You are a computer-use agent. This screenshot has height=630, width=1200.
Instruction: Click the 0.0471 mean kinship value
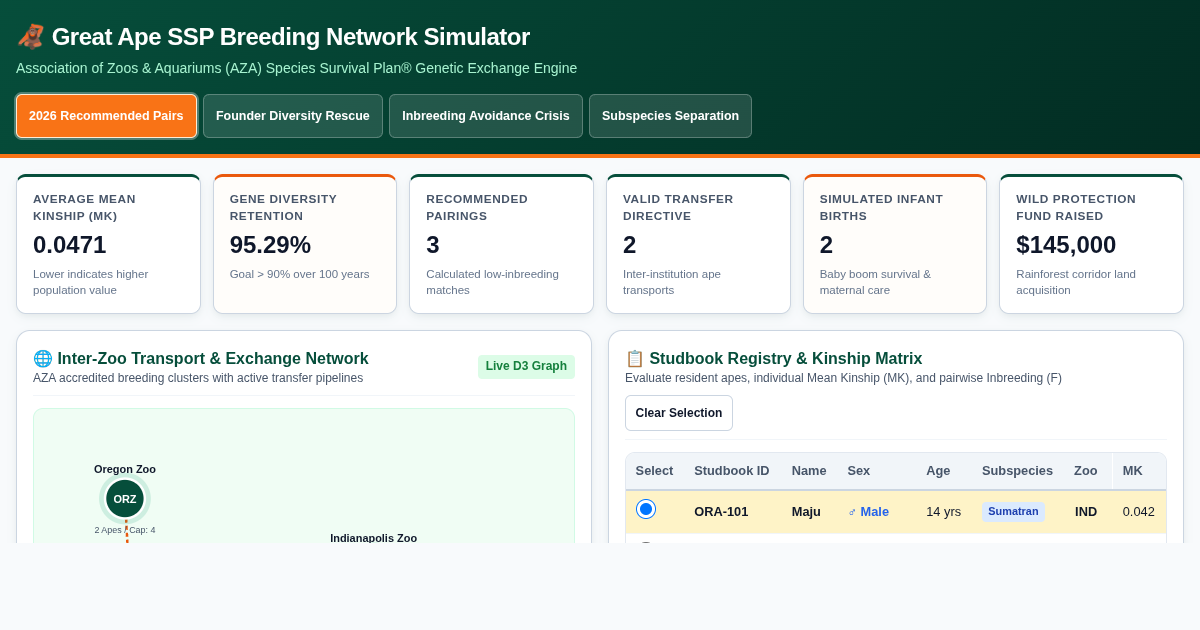click(69, 244)
